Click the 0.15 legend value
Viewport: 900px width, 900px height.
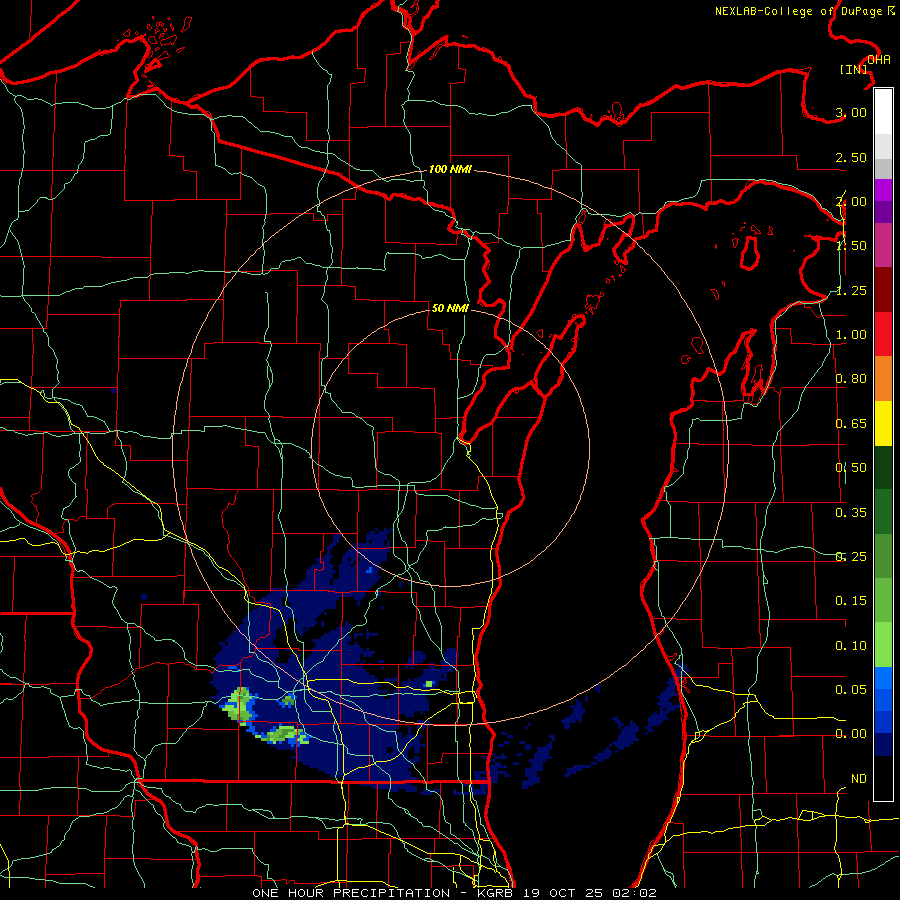[x=851, y=601]
